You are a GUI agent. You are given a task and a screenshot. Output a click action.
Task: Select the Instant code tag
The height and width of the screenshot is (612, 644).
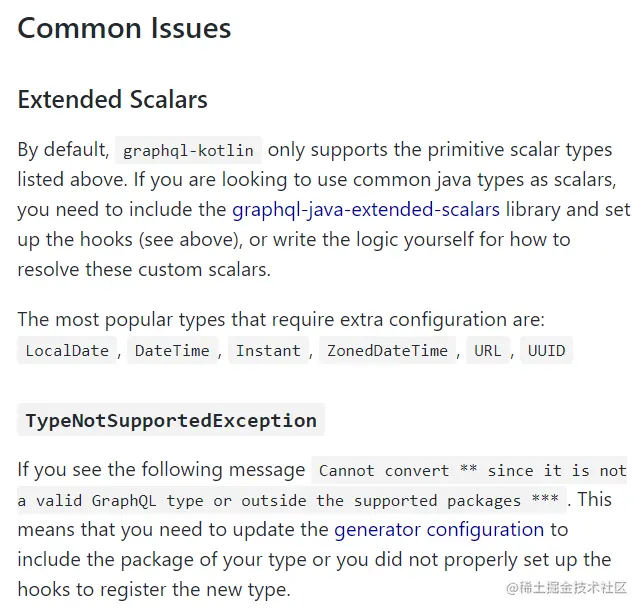pos(268,350)
